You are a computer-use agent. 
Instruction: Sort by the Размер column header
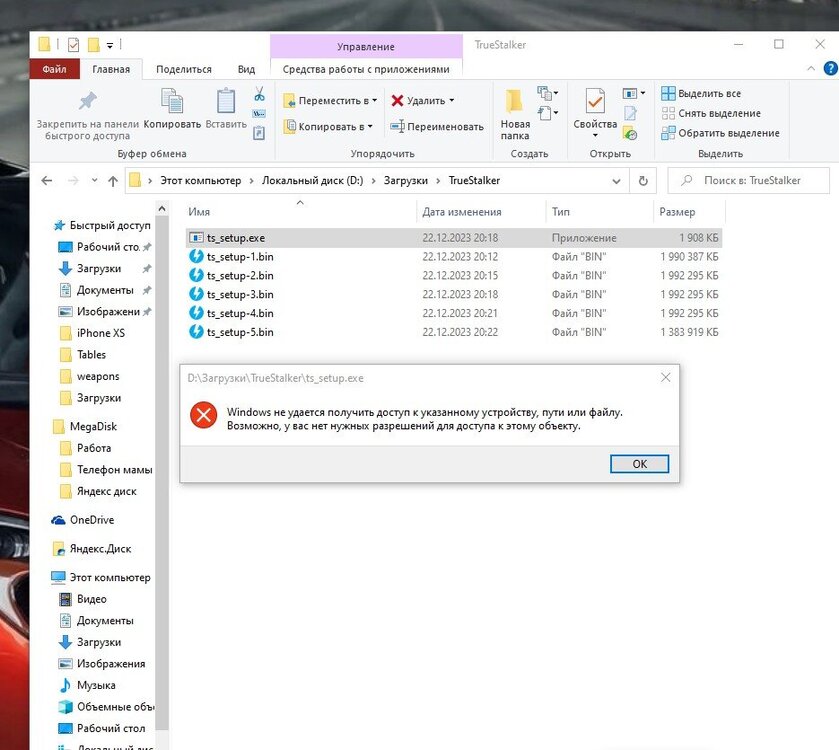(x=689, y=212)
